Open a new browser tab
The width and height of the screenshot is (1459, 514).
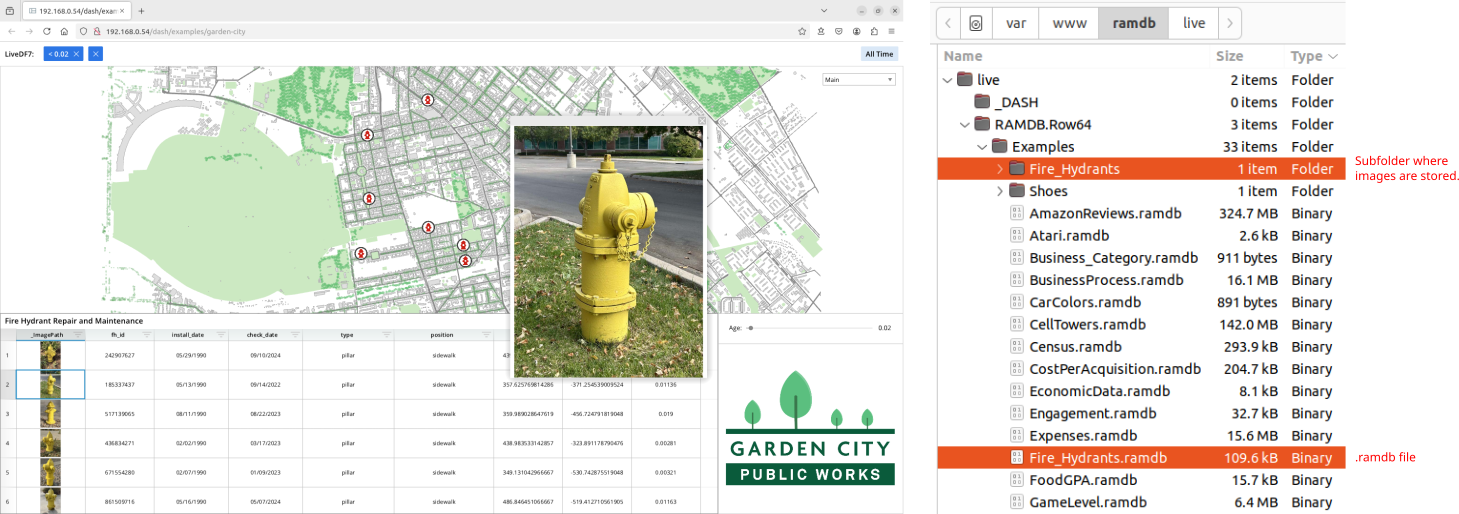point(141,10)
